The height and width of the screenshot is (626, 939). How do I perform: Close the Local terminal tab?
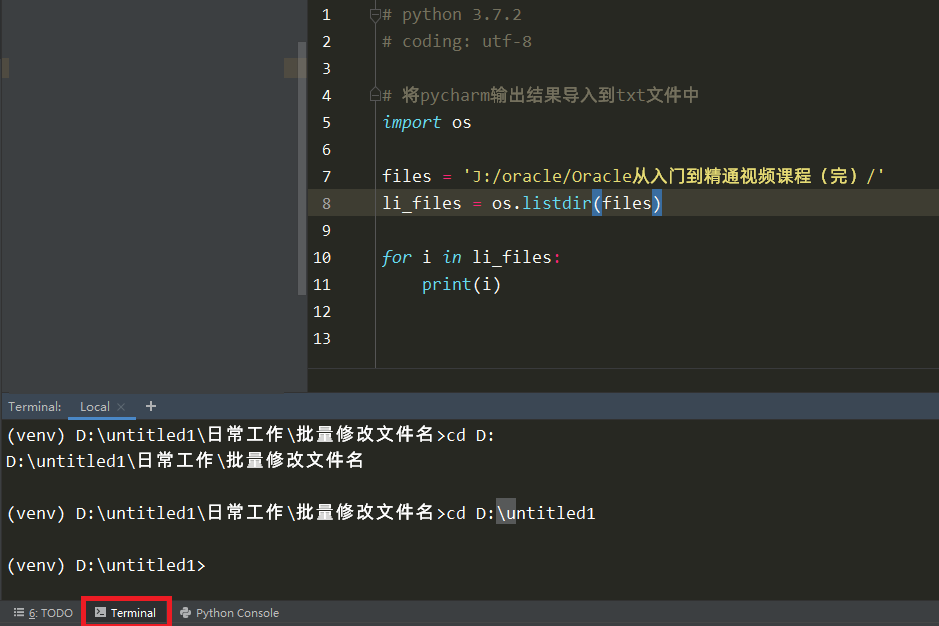pos(122,407)
